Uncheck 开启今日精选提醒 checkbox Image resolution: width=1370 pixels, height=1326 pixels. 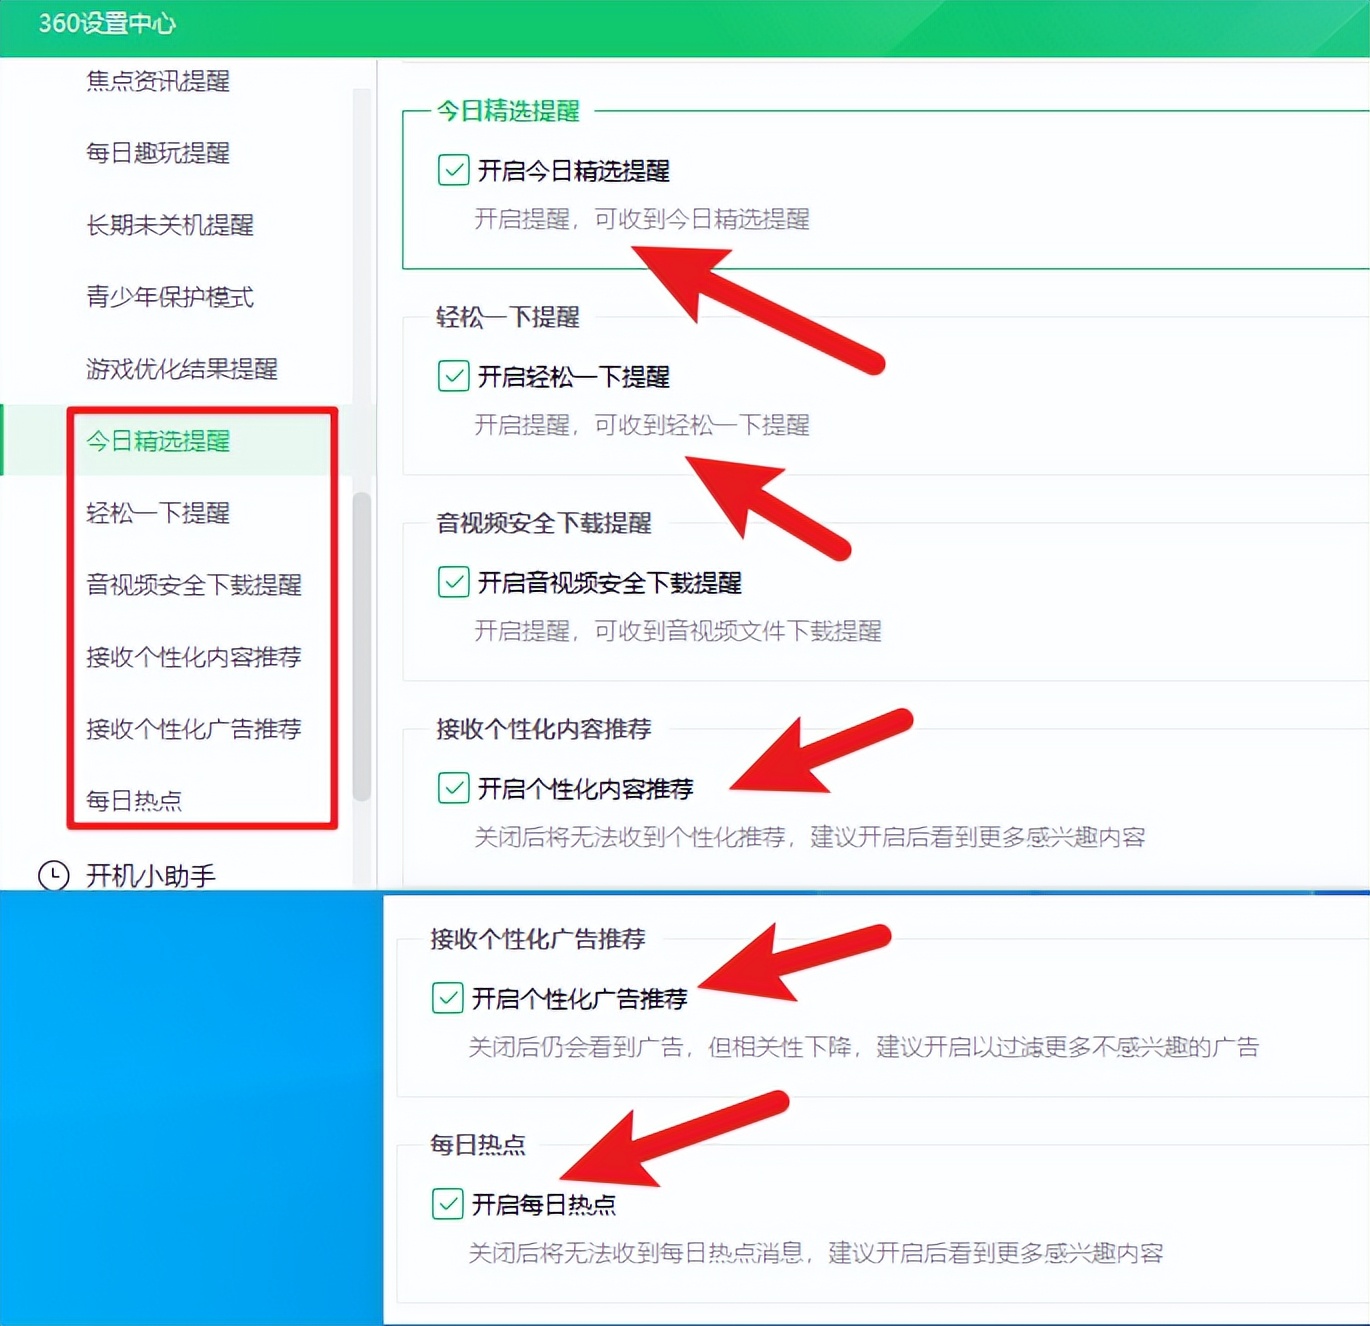point(453,170)
